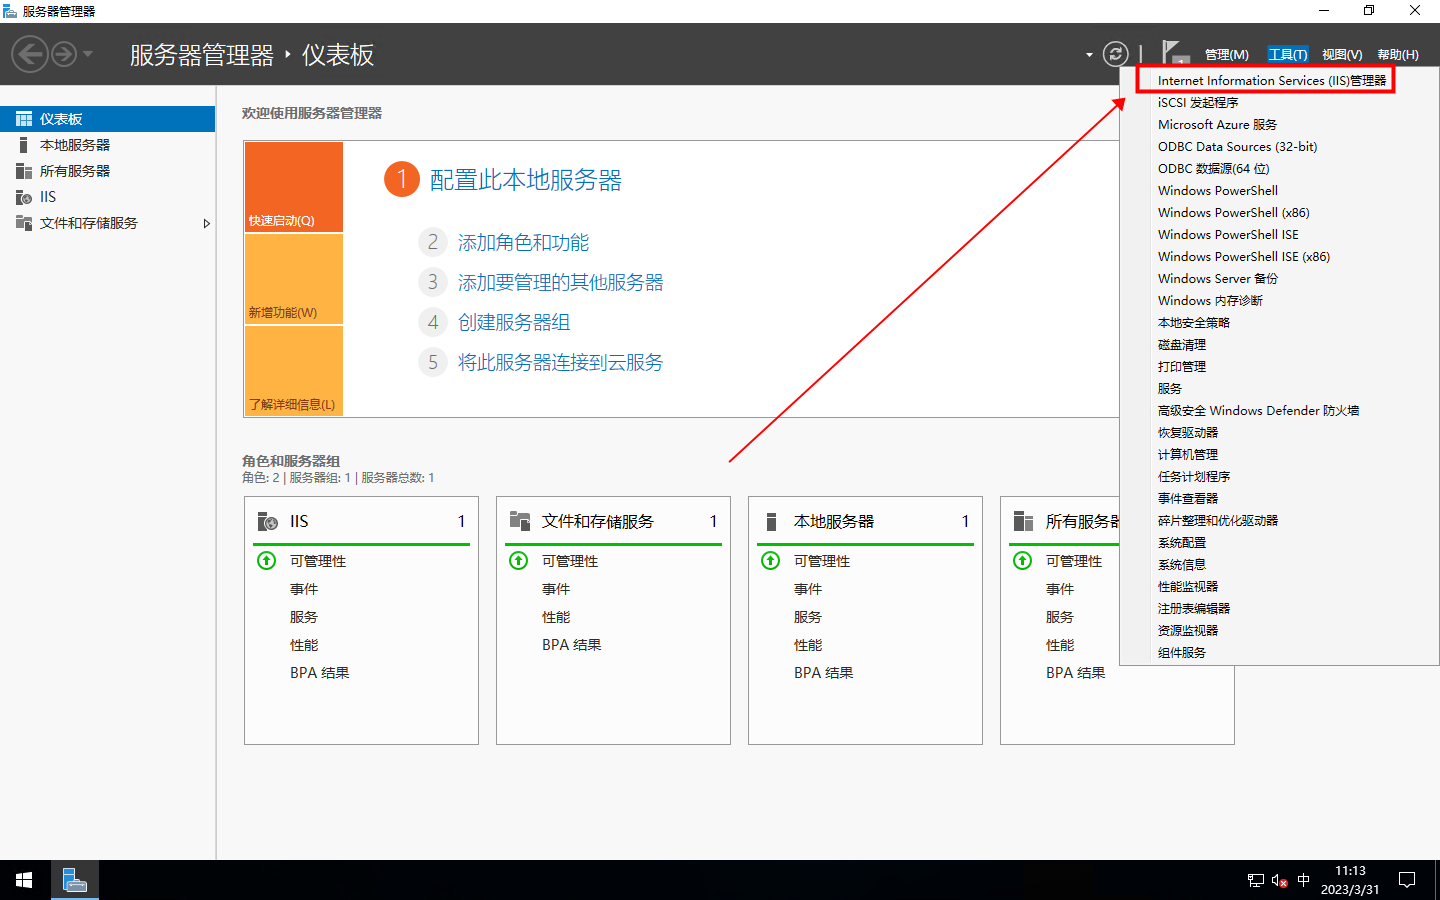Choose 任务计划程序 menu item
The height and width of the screenshot is (900, 1440).
pos(1194,476)
